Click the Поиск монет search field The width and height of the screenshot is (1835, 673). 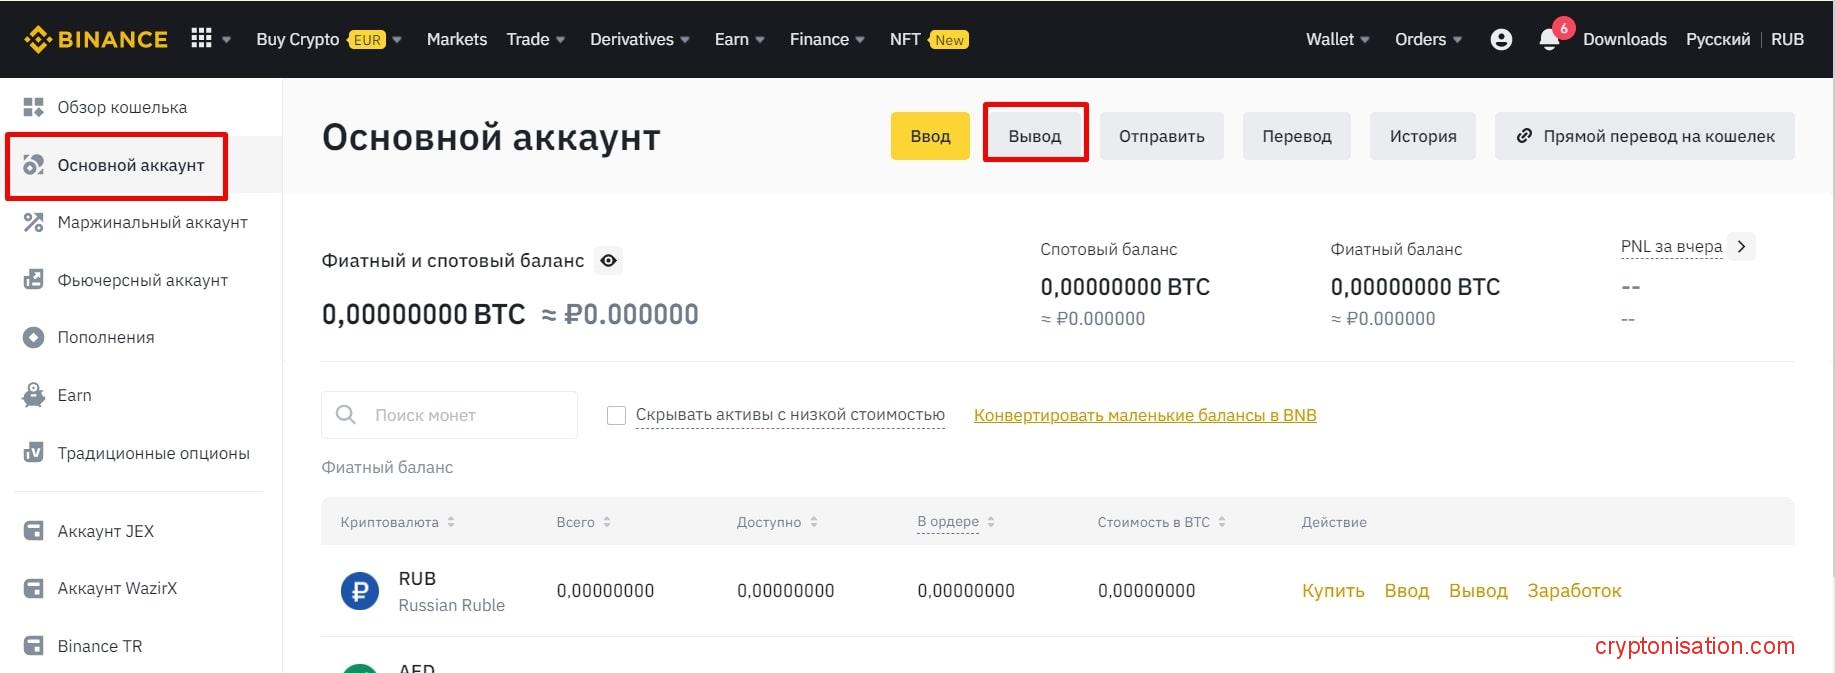[448, 414]
